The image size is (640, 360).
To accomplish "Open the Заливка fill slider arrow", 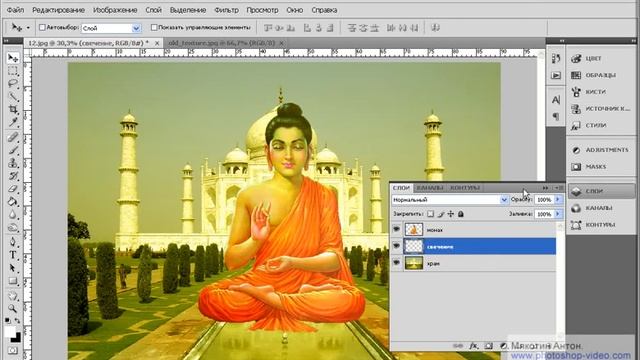I will 558,214.
